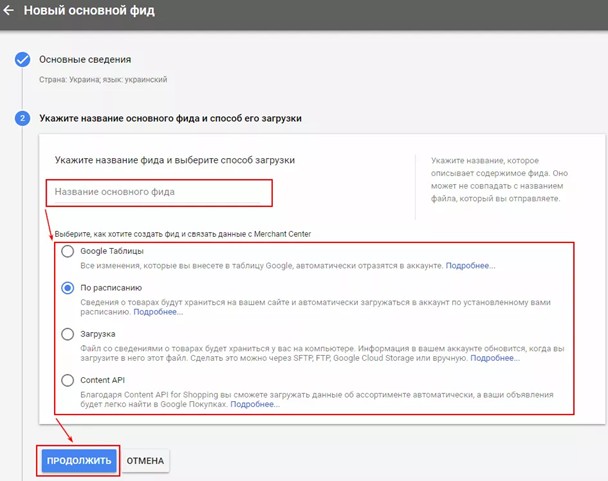Select the По расписанию radio button
The image size is (608, 481).
[68, 288]
